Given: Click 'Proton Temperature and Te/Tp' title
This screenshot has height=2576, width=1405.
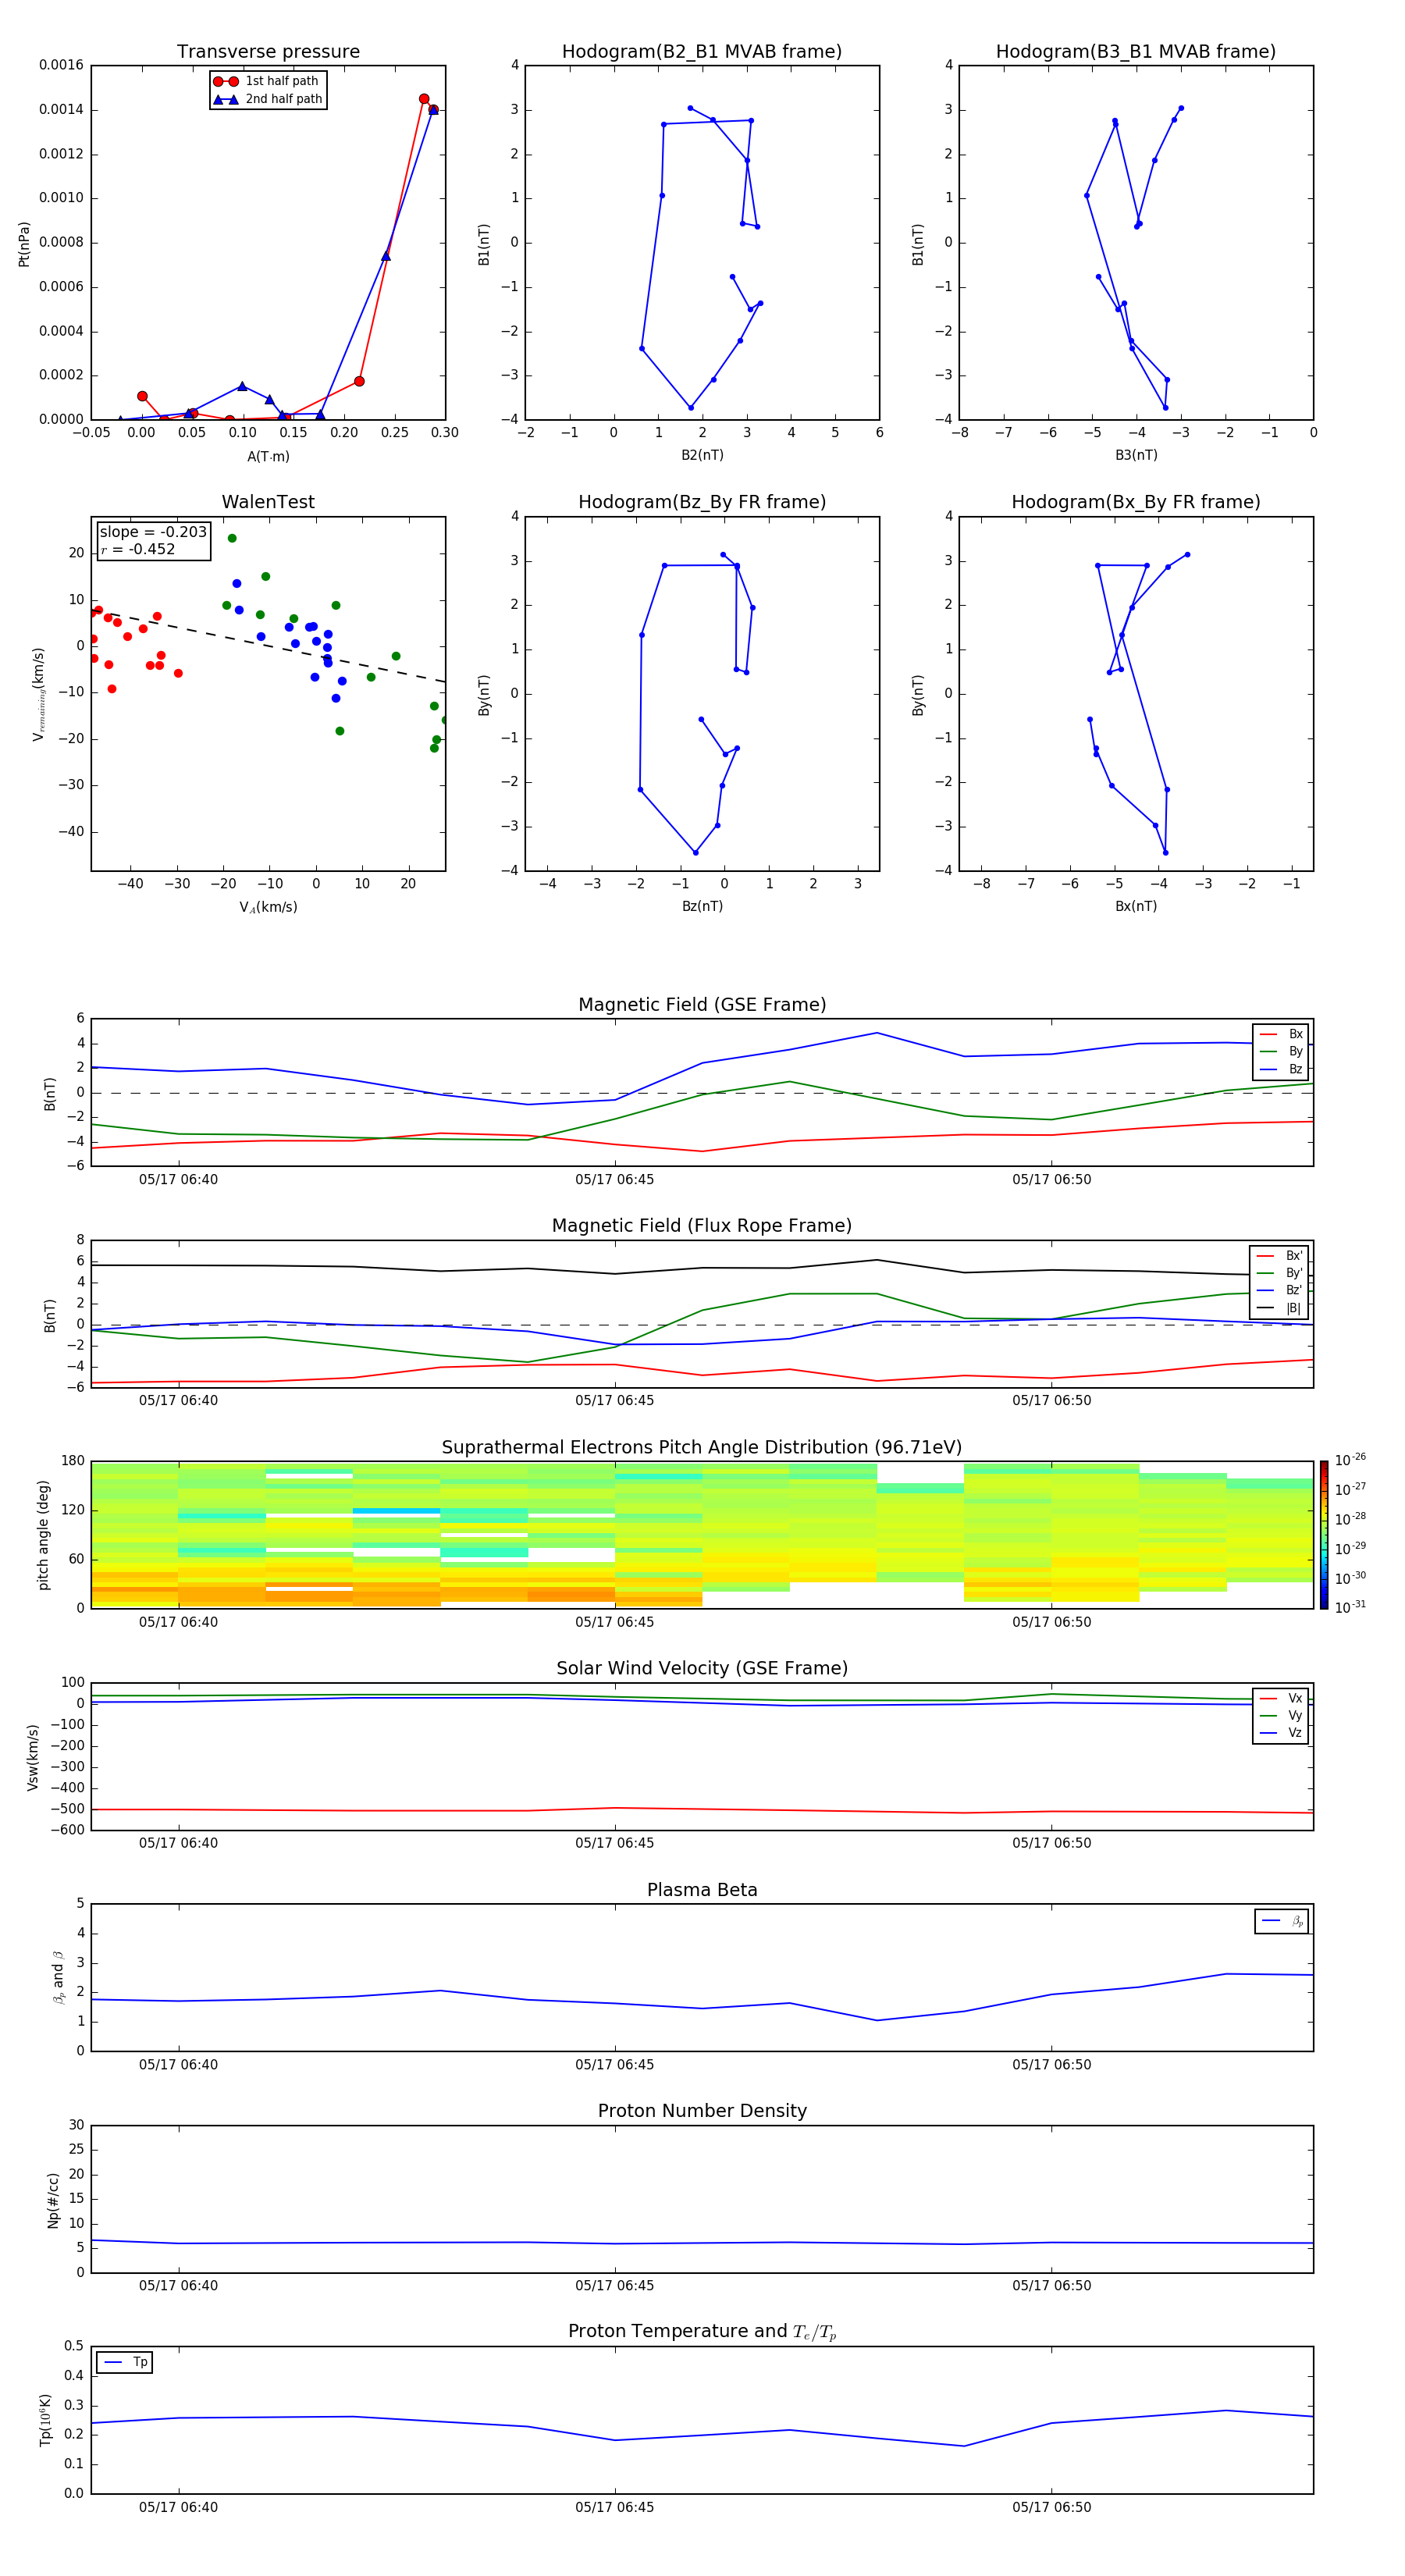Looking at the screenshot, I should 702,2331.
